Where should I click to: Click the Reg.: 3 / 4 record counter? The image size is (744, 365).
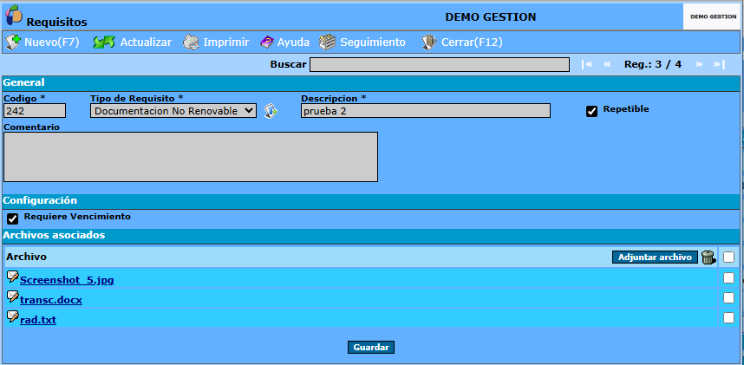[653, 64]
